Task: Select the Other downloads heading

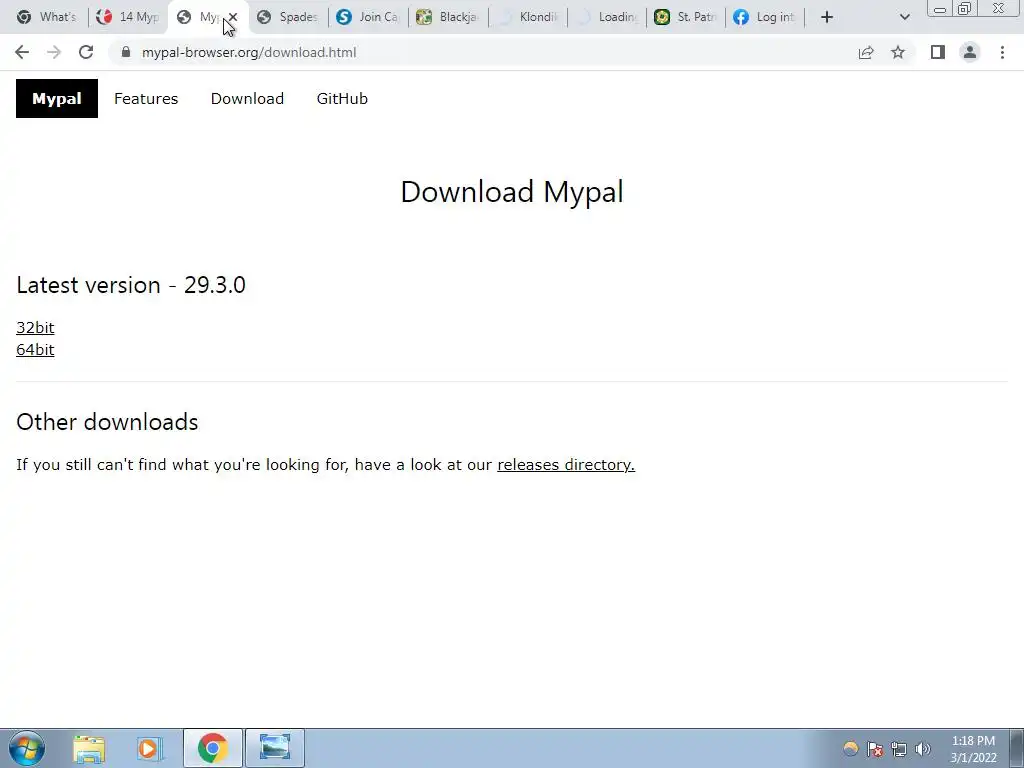Action: click(x=107, y=422)
